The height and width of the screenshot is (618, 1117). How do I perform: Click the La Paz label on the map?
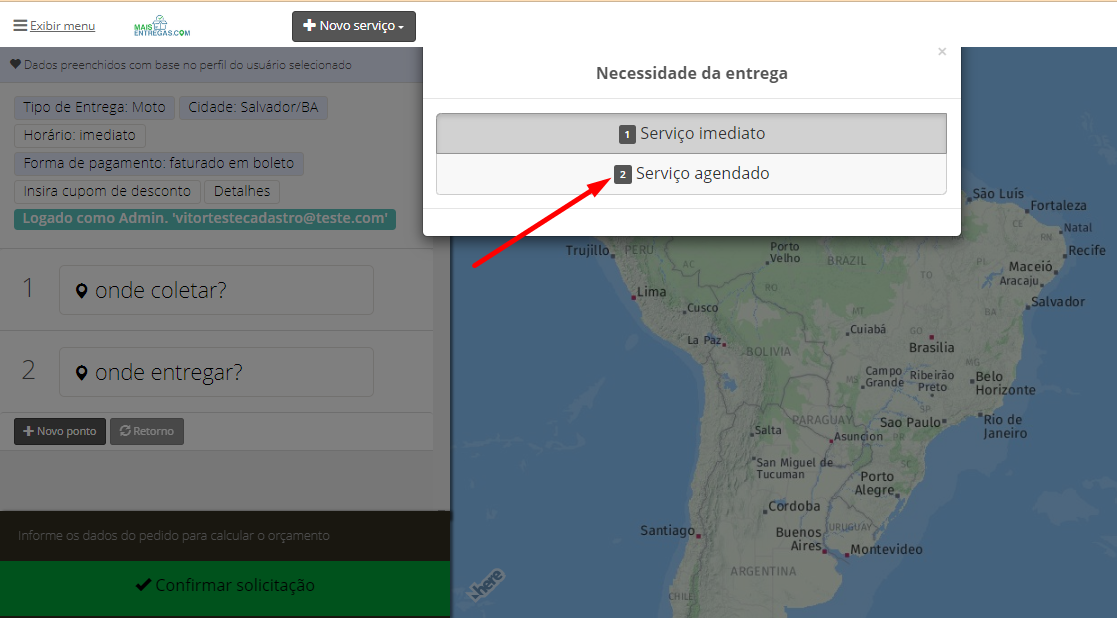tap(704, 340)
